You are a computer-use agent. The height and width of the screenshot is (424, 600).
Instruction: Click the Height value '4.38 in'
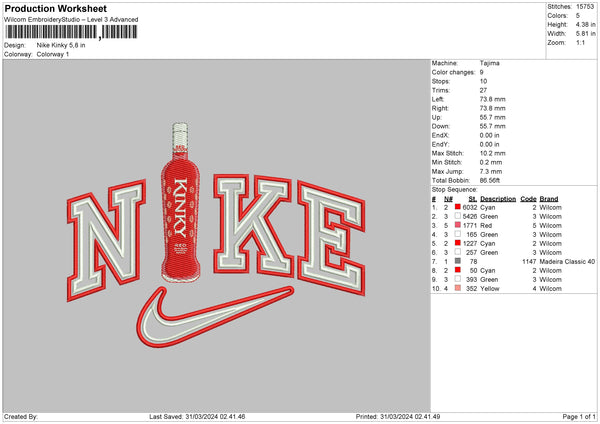coord(585,24)
